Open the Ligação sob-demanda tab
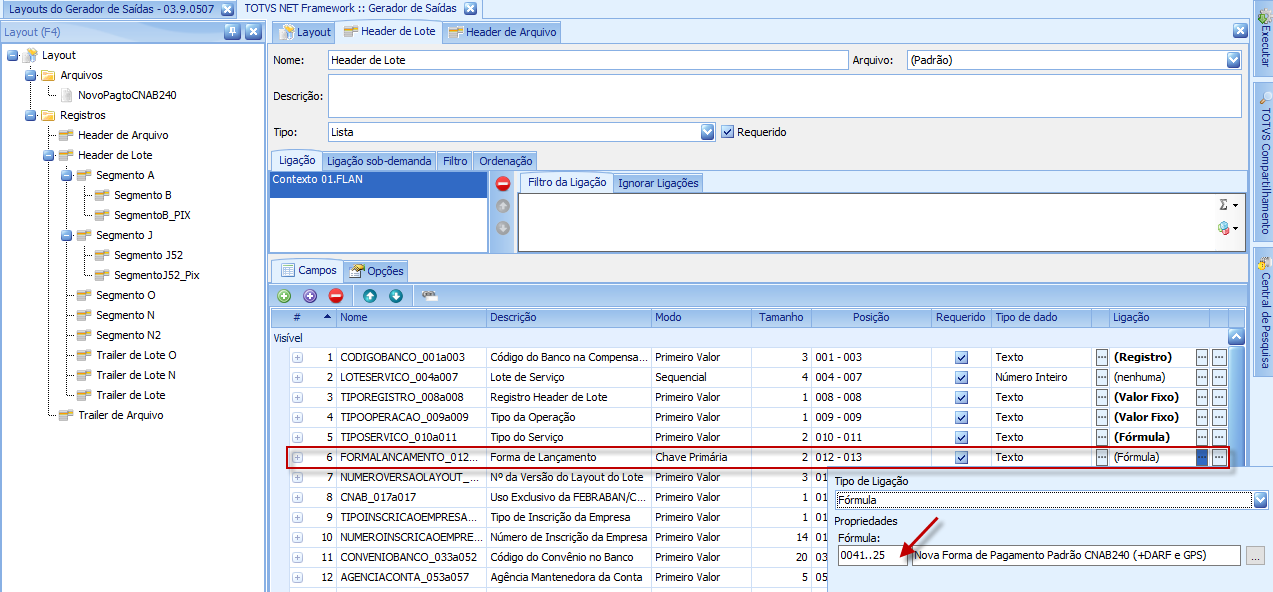Screen dimensions: 1273x592 click(x=379, y=160)
